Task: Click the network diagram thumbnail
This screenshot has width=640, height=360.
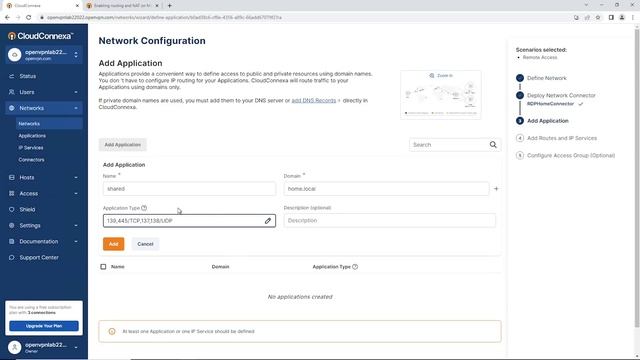Action: tap(441, 95)
